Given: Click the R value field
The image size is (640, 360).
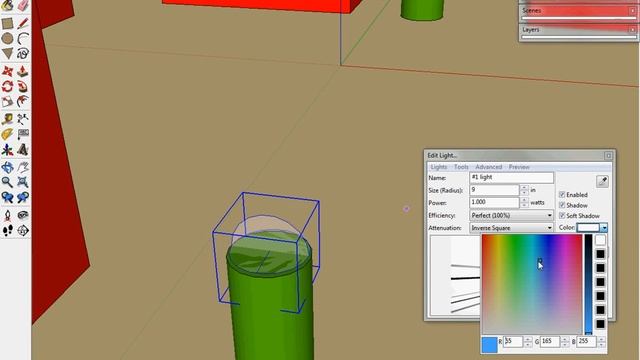Looking at the screenshot, I should point(513,341).
